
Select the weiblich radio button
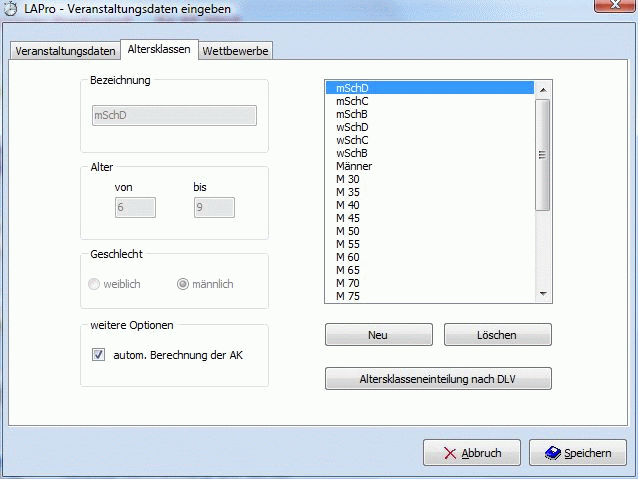tap(95, 284)
